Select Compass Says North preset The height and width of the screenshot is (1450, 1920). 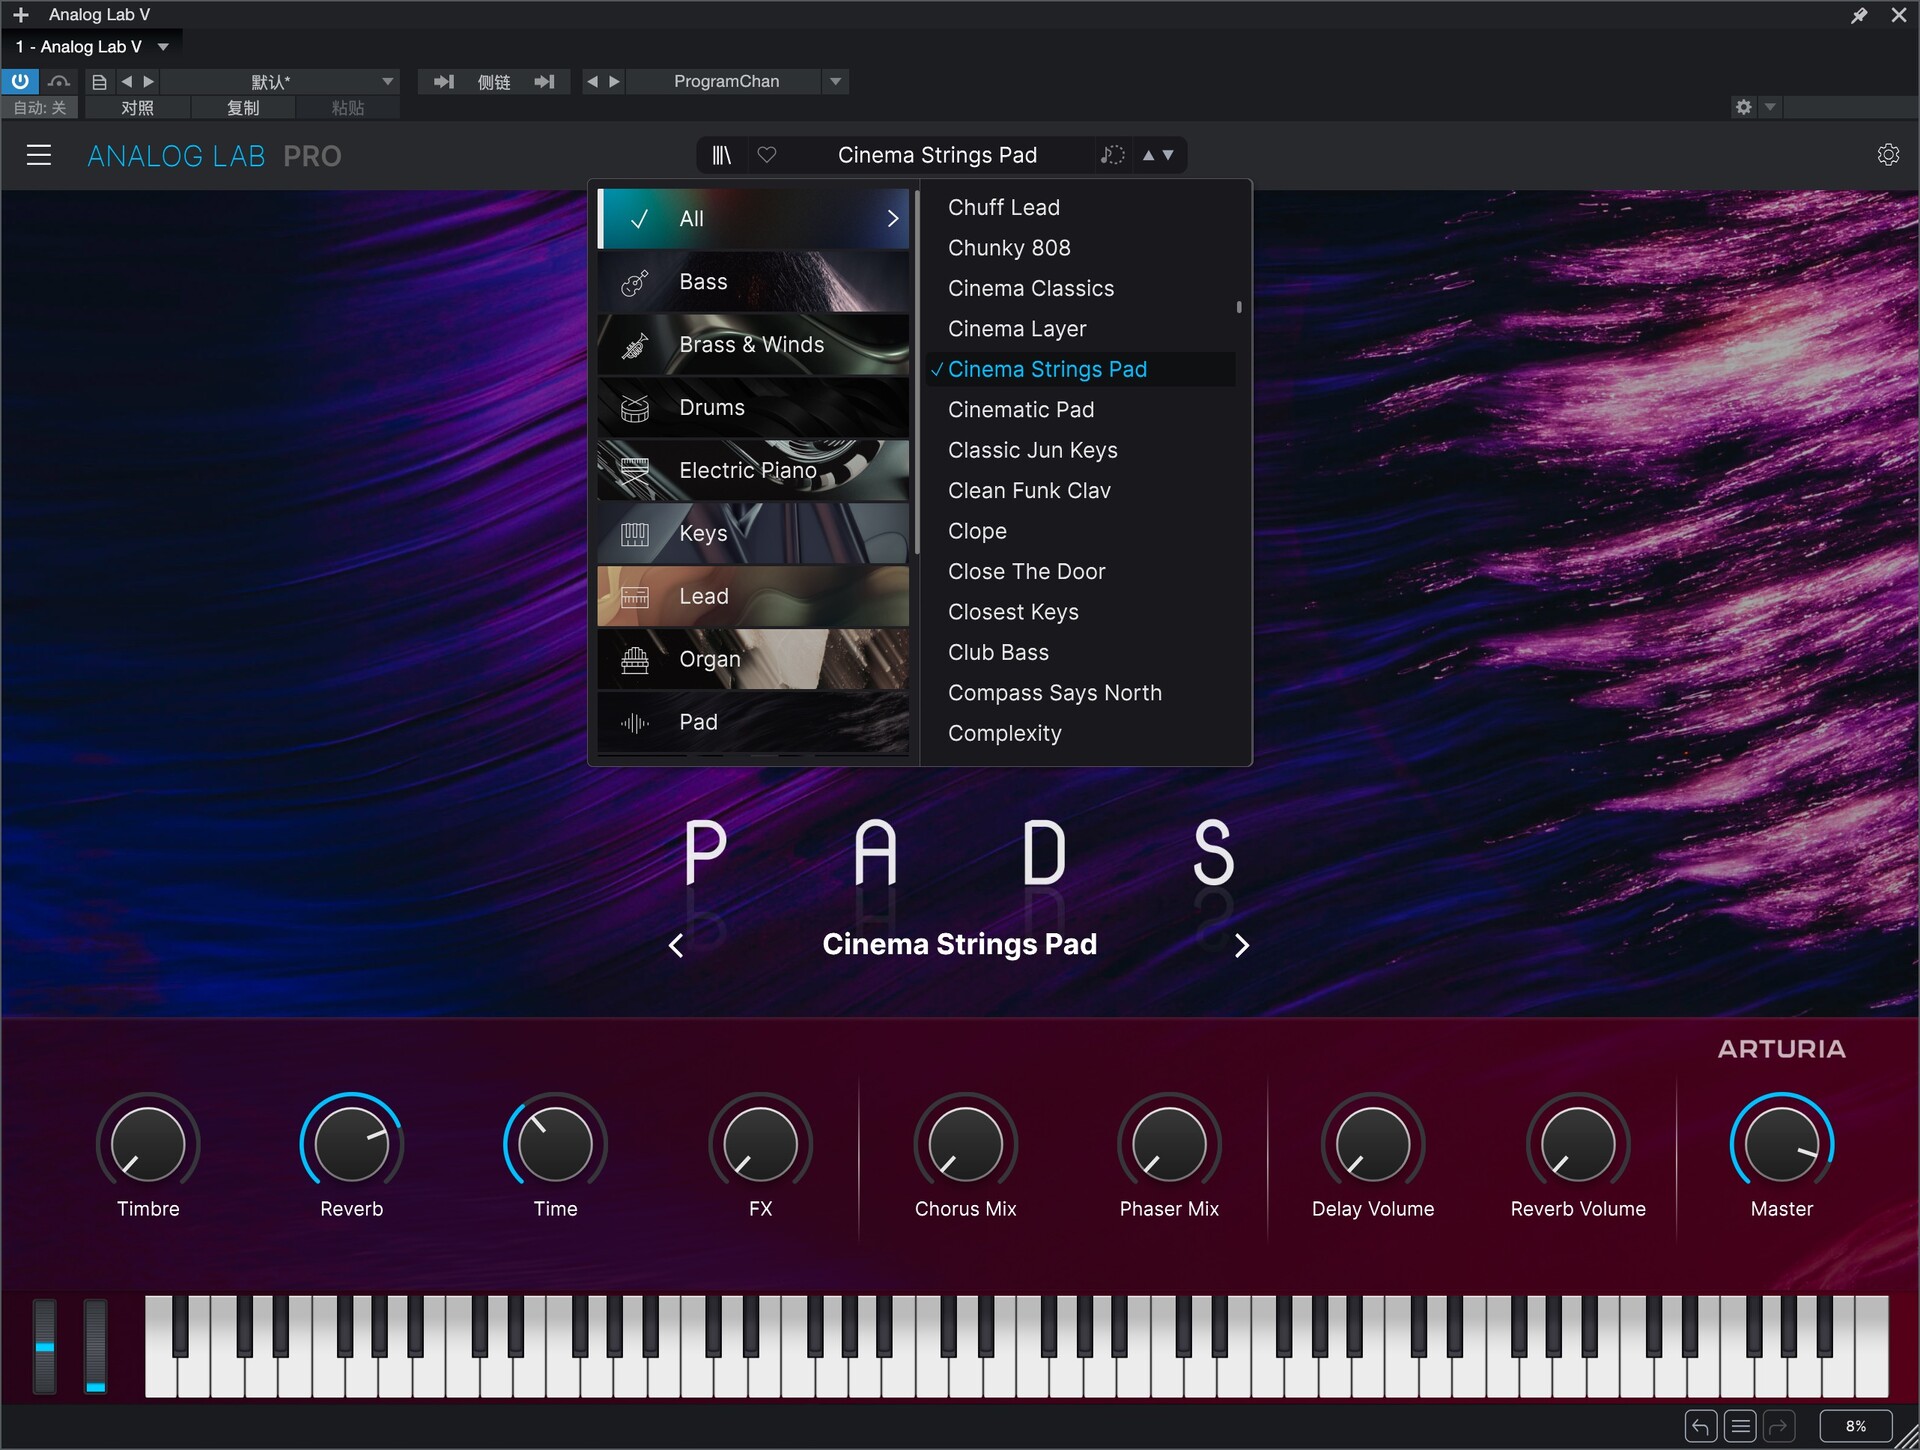pos(1080,693)
